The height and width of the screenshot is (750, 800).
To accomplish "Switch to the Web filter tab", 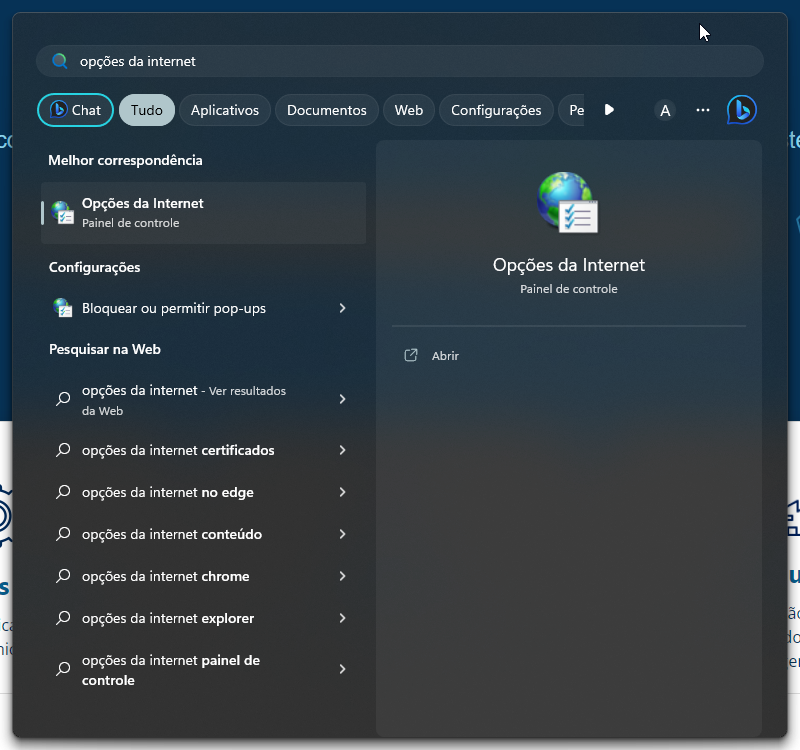I will [409, 110].
